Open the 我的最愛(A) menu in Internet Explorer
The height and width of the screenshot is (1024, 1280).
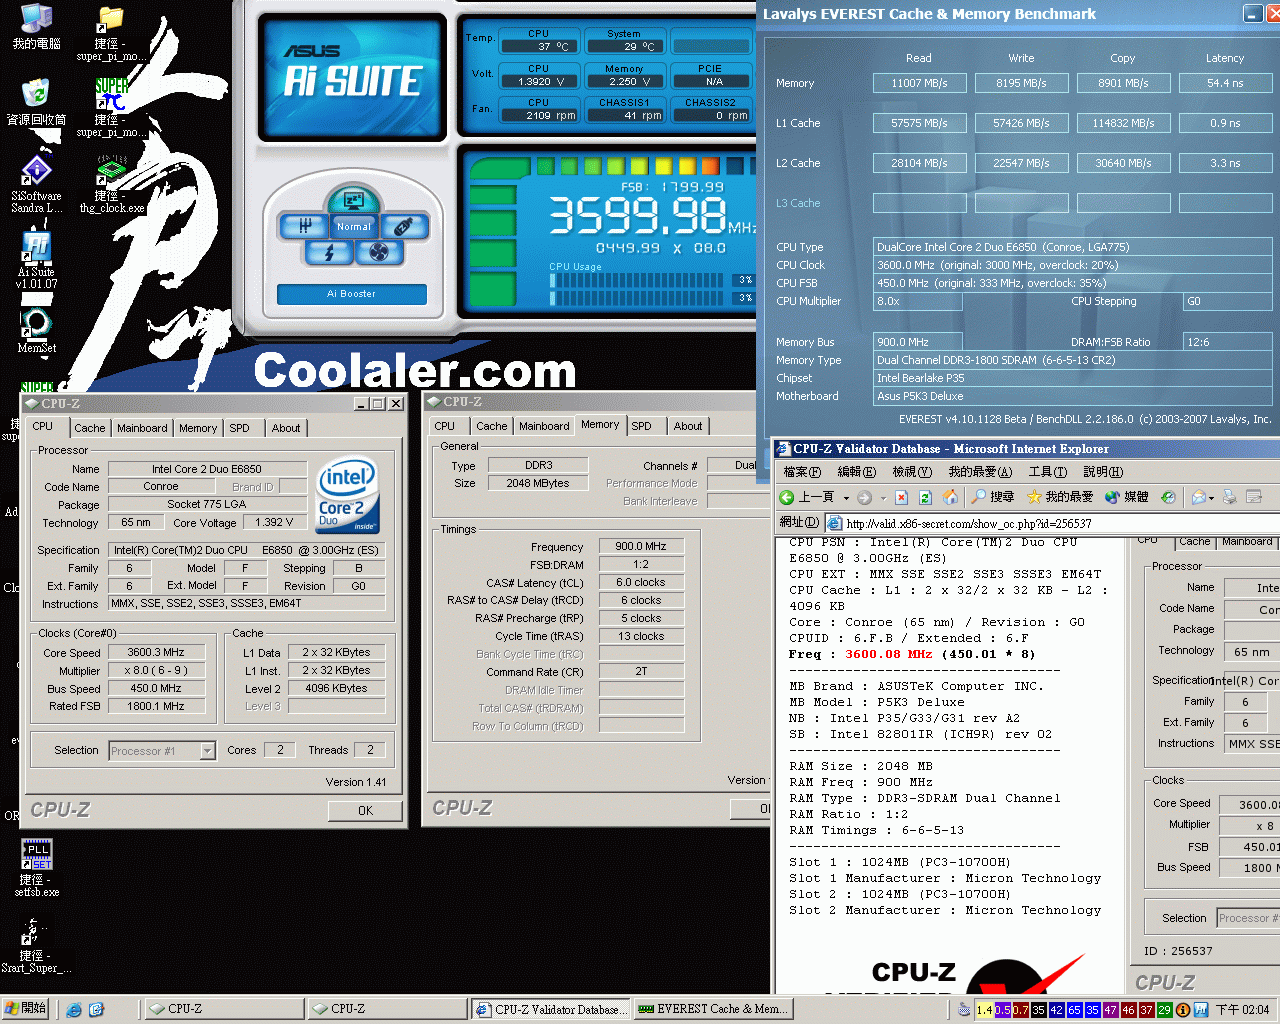coord(980,471)
